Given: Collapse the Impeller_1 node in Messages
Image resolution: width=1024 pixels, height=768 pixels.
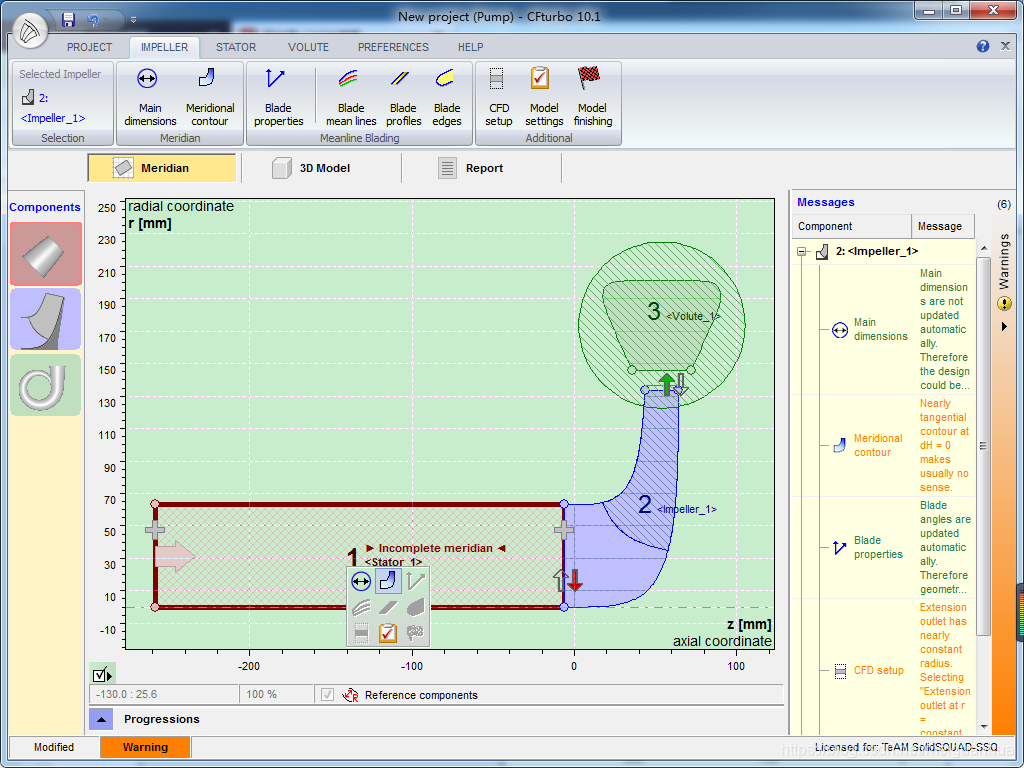Looking at the screenshot, I should pos(801,251).
